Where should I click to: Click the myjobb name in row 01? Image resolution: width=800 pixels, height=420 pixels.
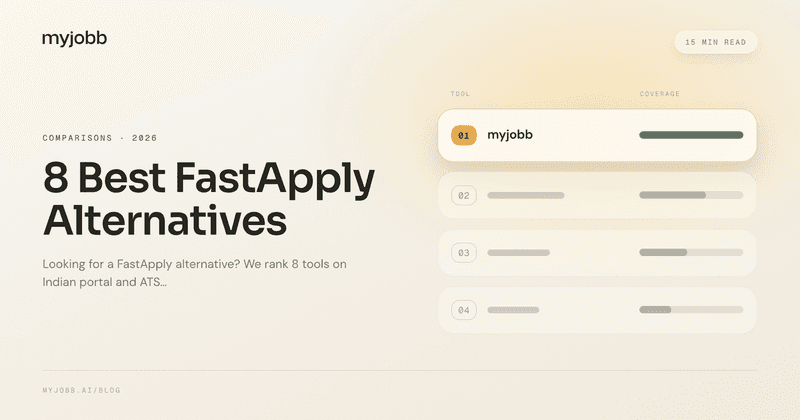[510, 135]
